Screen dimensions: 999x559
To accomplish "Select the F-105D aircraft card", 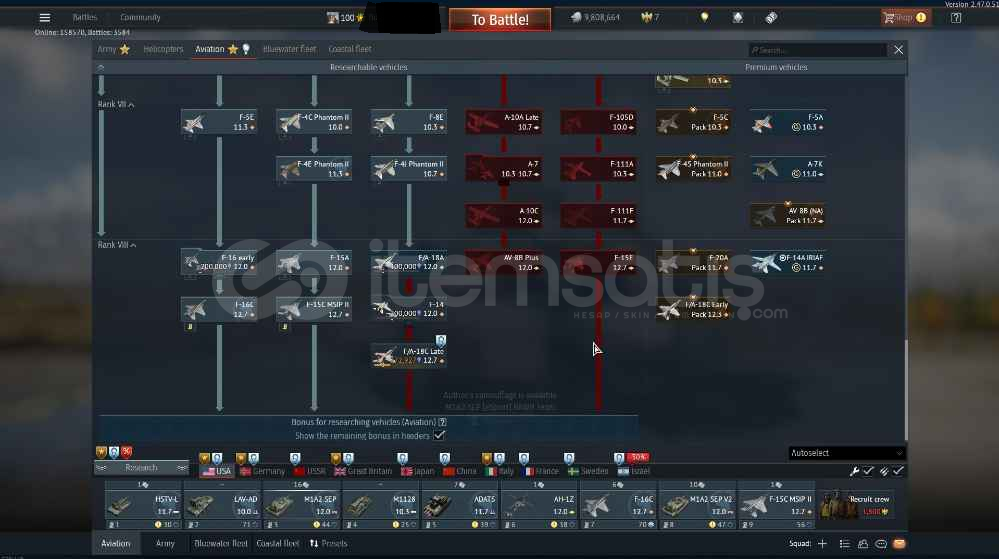I will pyautogui.click(x=598, y=122).
